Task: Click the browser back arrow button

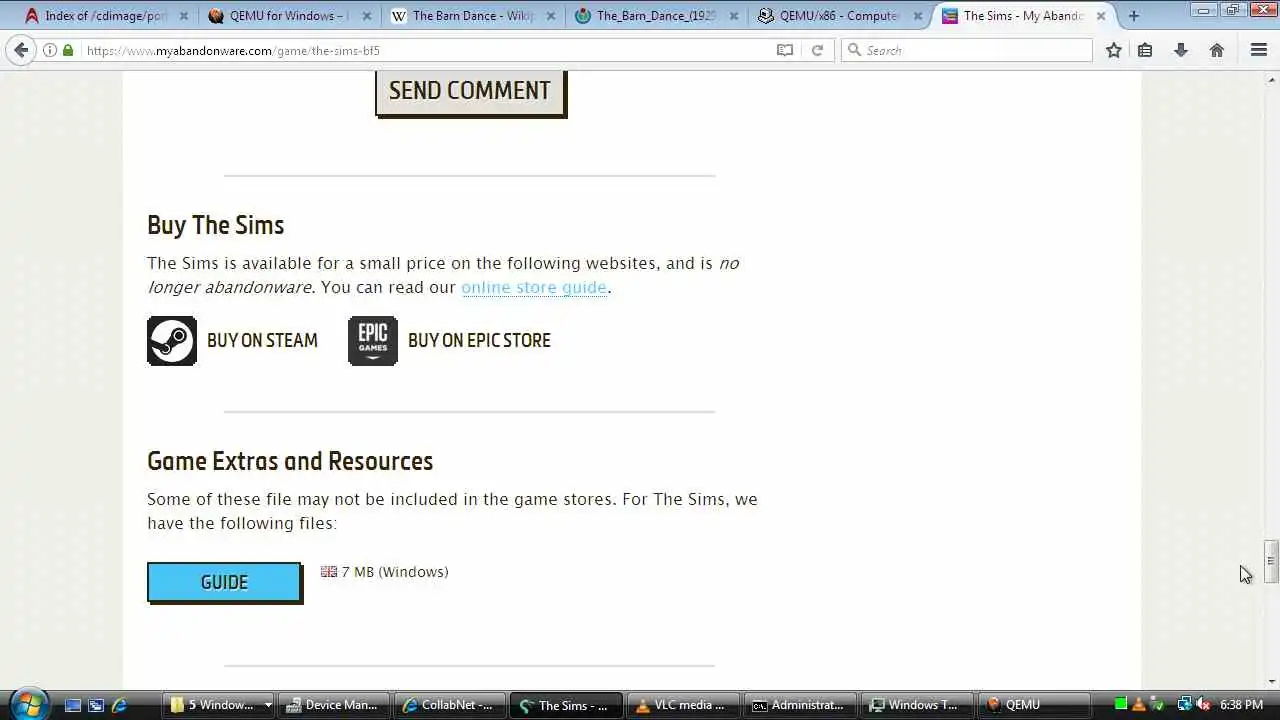Action: click(x=21, y=50)
